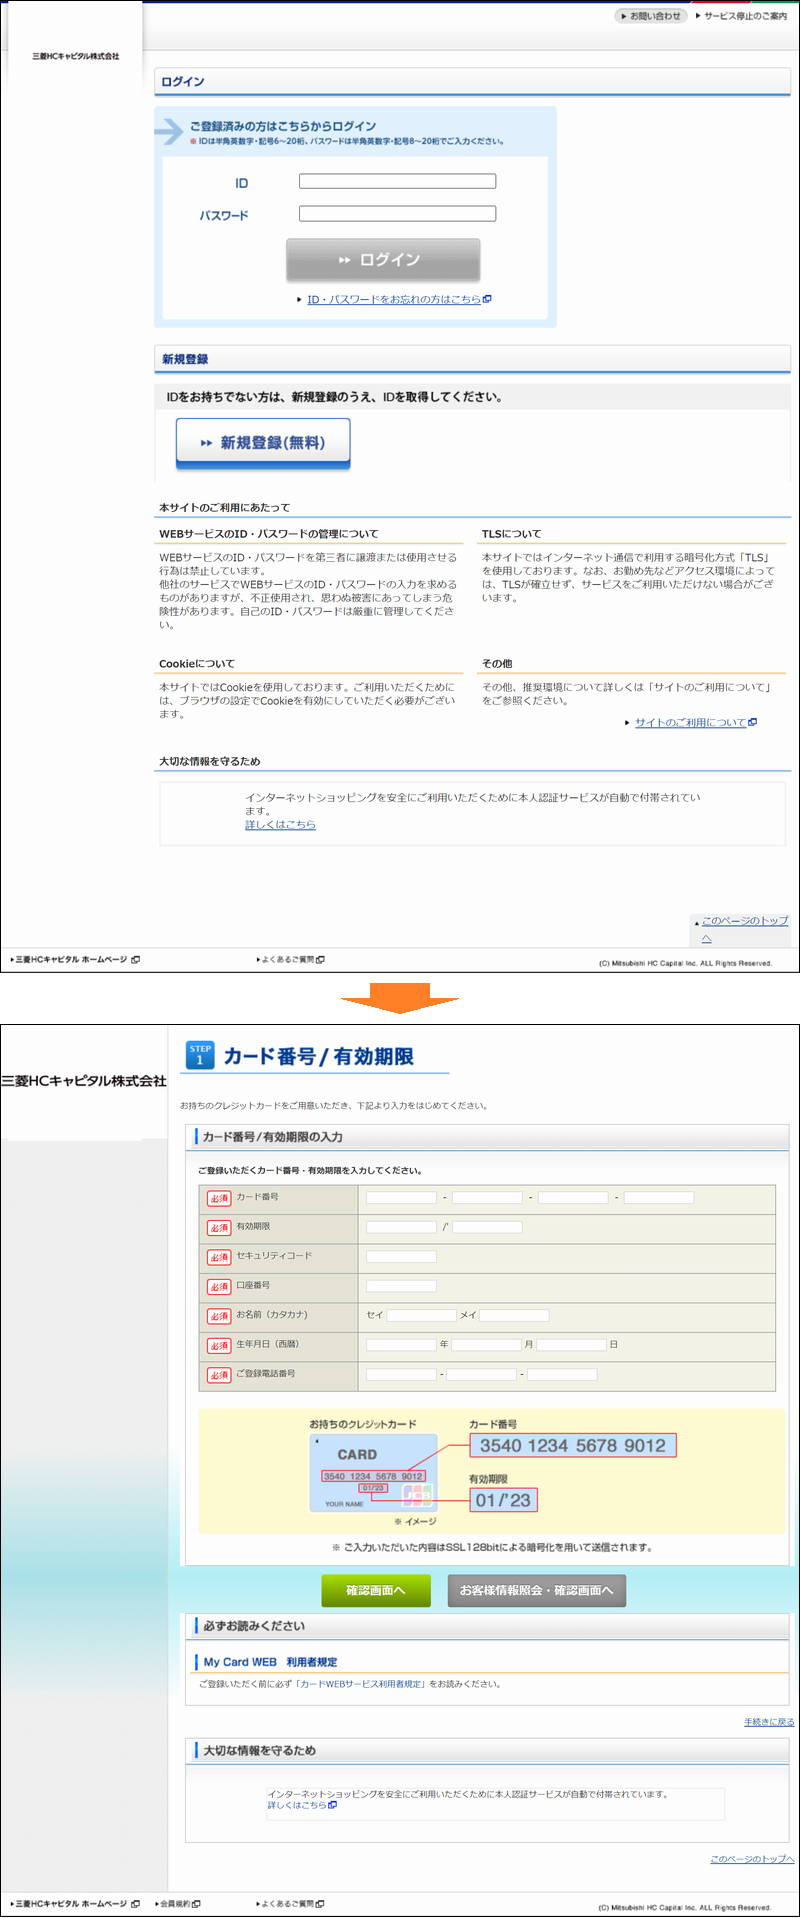
Task: Click external-link icon beside forgot ID/password link
Action: [x=487, y=299]
